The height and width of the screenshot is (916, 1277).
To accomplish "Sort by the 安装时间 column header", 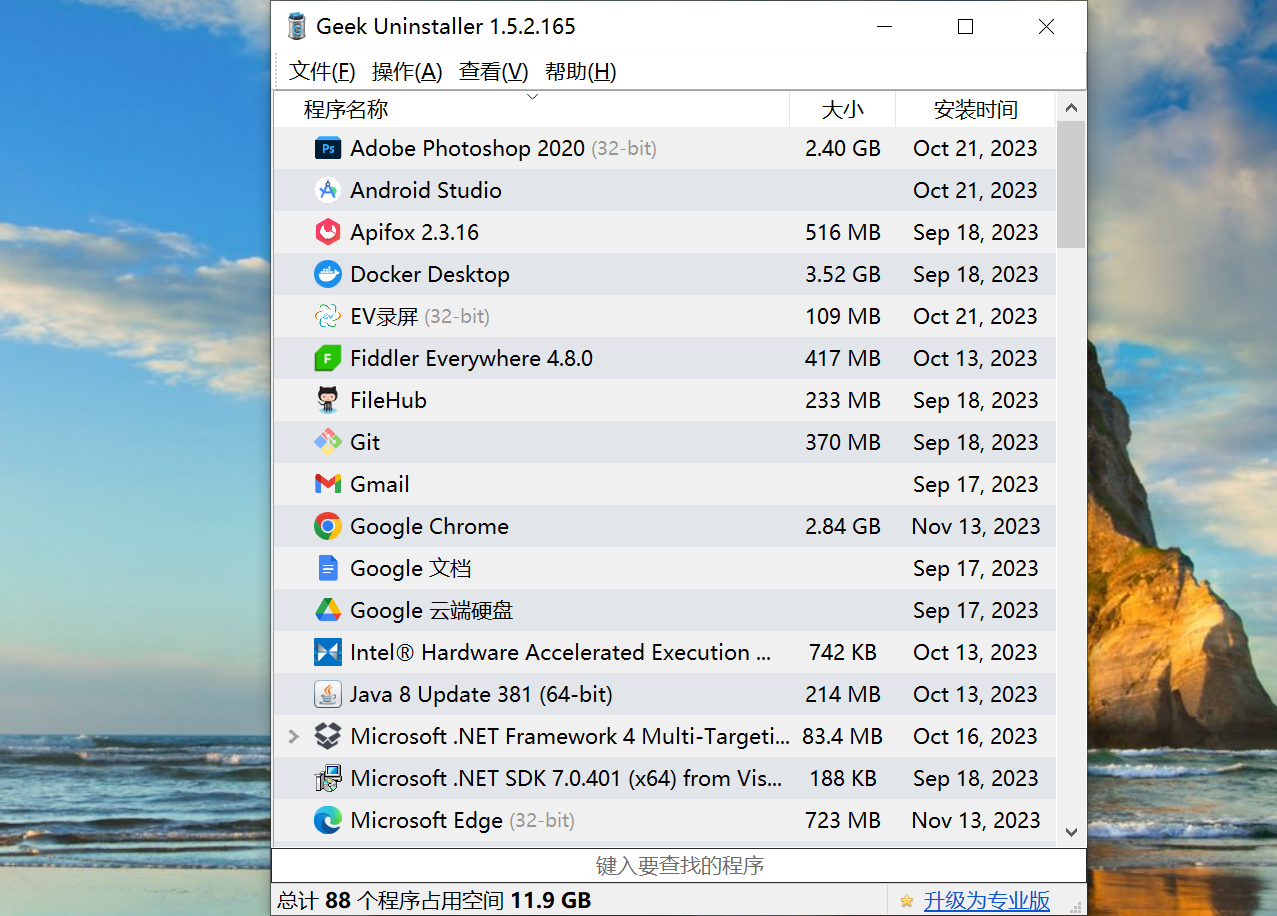I will [x=975, y=109].
